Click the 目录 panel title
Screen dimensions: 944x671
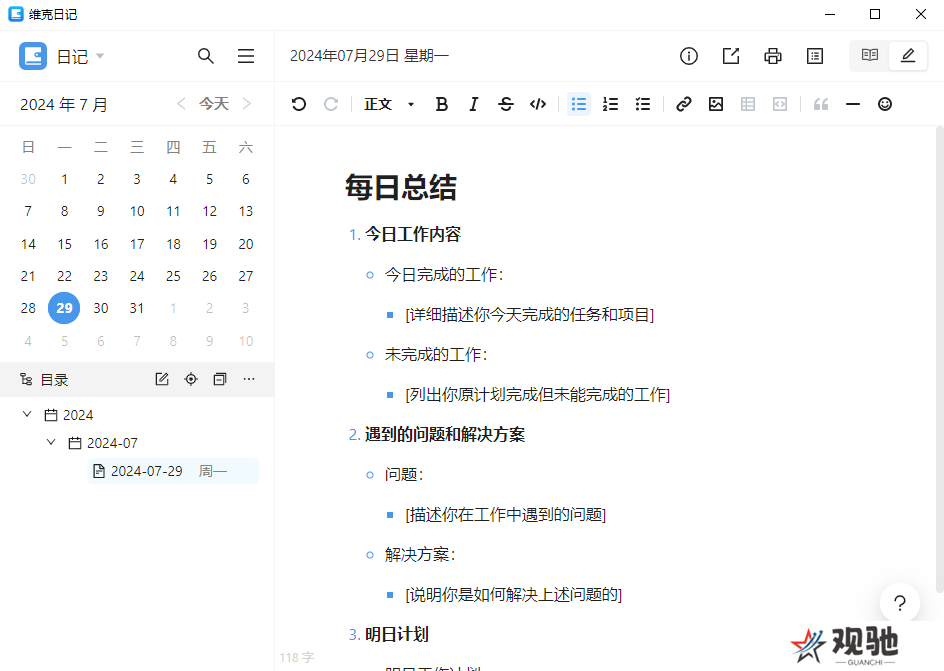pyautogui.click(x=54, y=380)
